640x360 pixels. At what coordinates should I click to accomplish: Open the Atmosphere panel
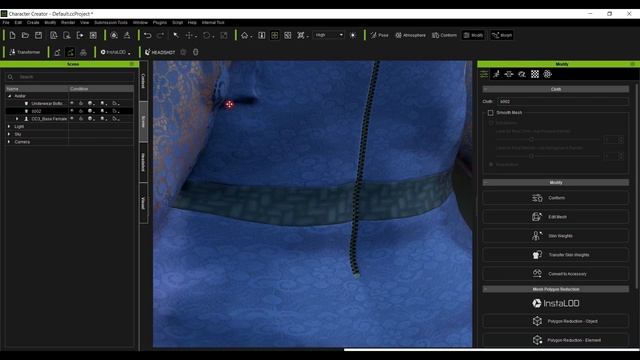(410, 36)
